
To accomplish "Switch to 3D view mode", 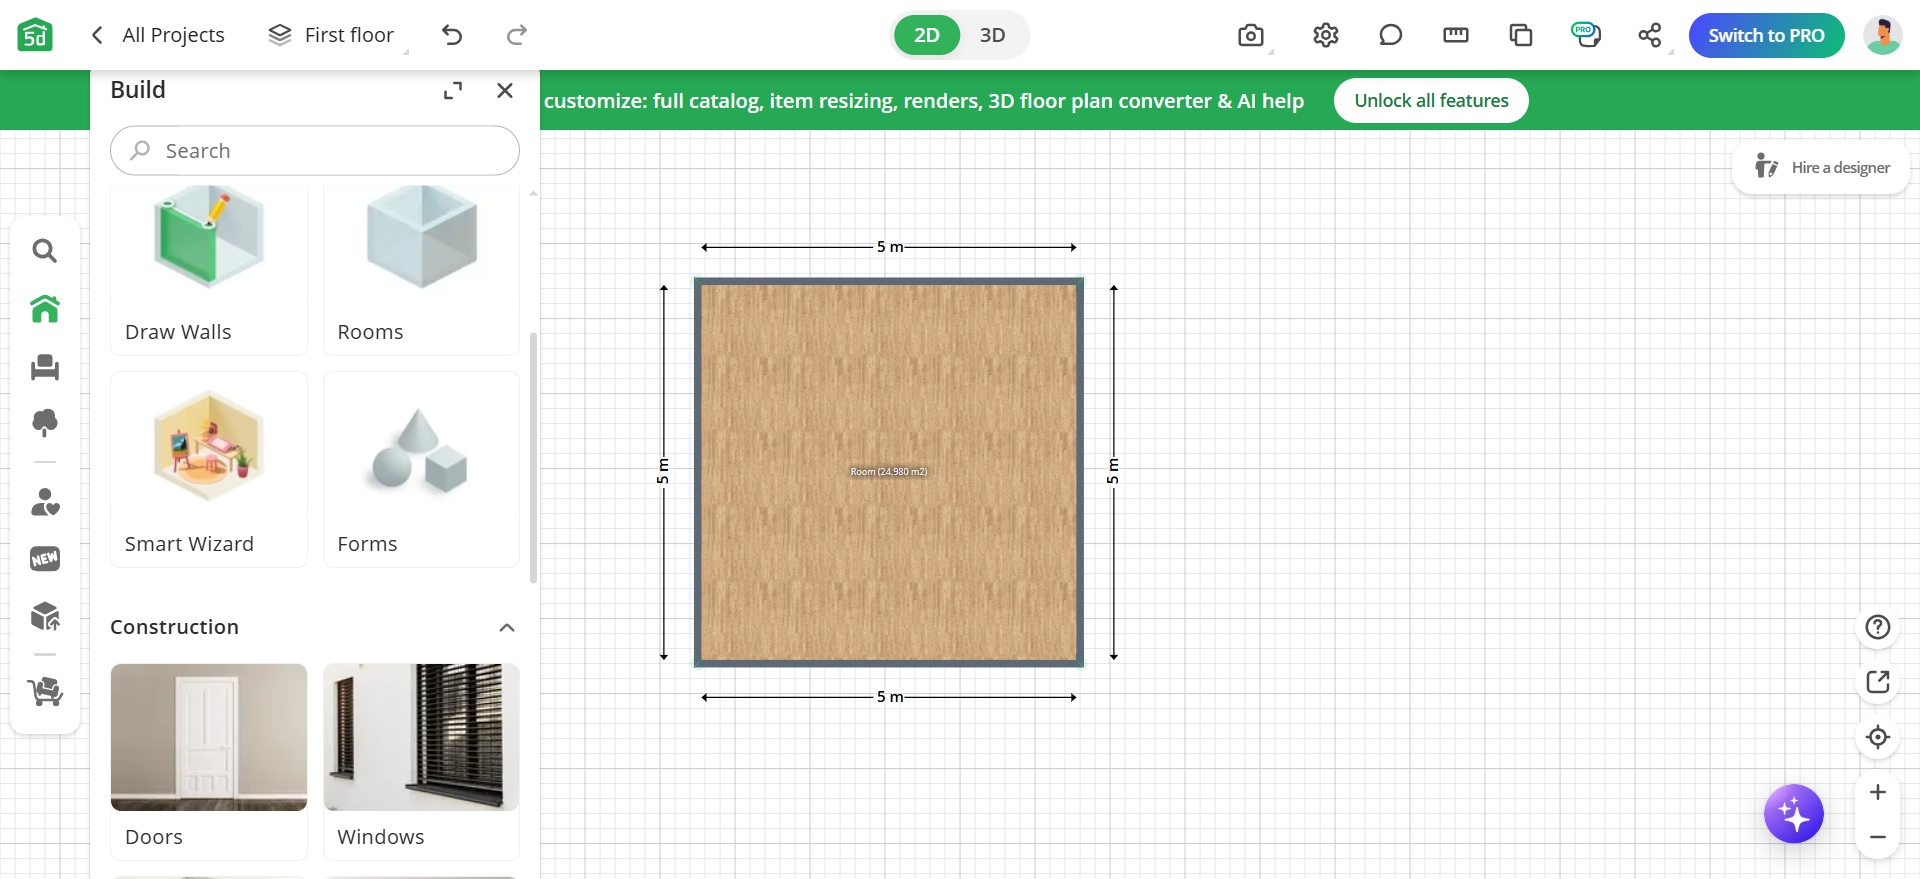I will click(992, 36).
